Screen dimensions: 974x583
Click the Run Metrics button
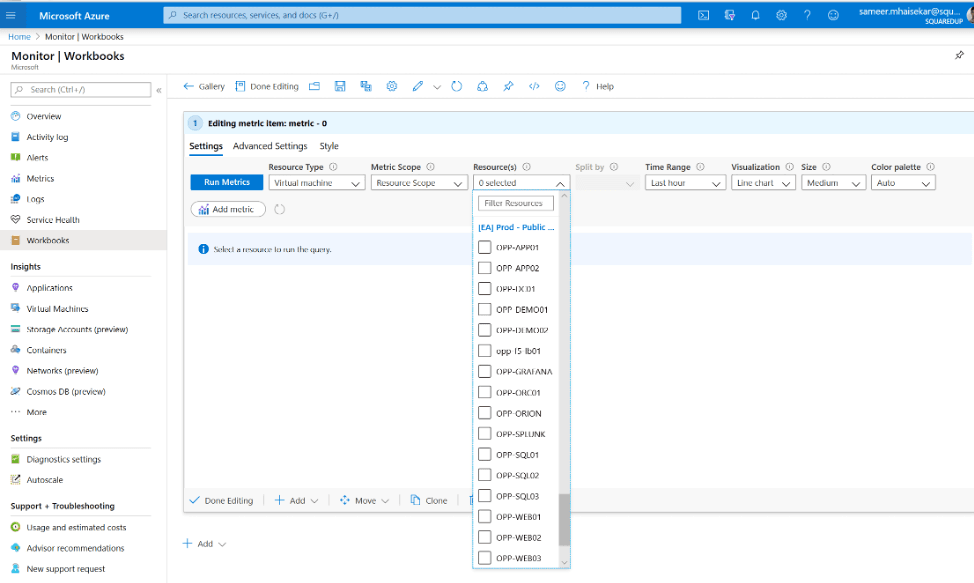[x=227, y=183]
